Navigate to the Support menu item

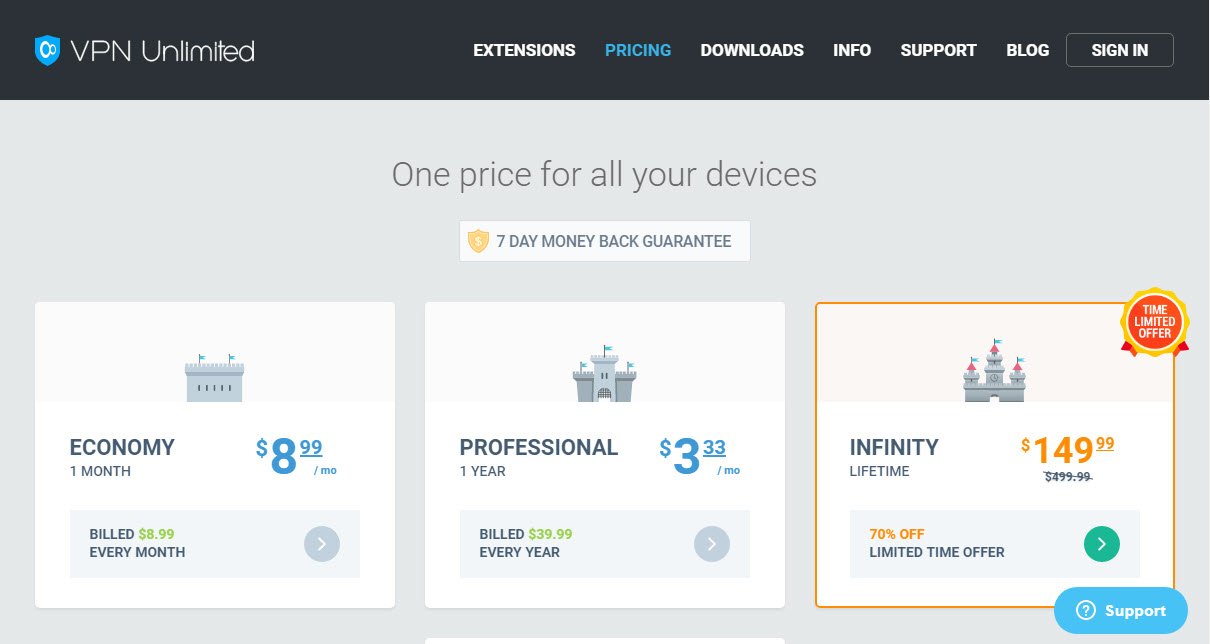pos(938,50)
